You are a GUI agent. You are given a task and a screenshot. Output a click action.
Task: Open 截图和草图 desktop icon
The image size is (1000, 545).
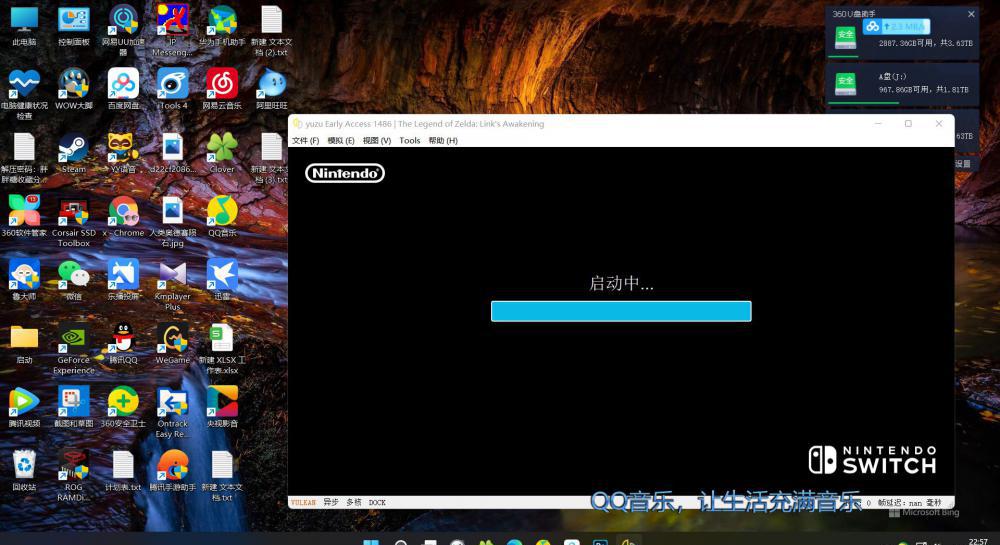pyautogui.click(x=73, y=407)
